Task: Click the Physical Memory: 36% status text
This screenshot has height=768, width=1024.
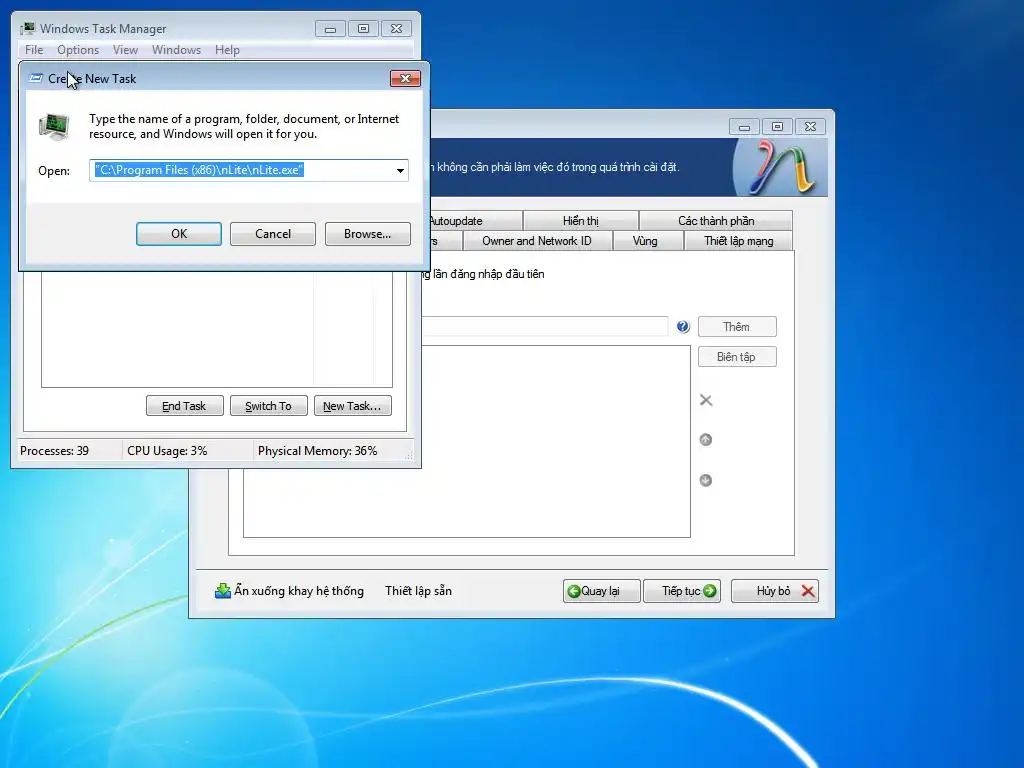Action: point(317,451)
